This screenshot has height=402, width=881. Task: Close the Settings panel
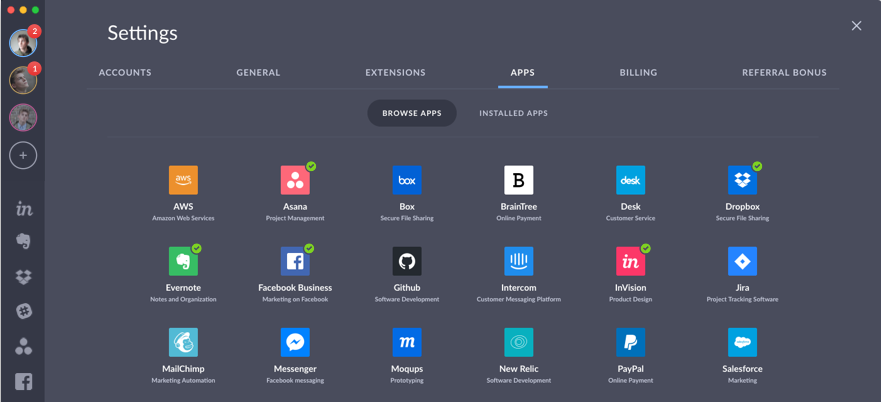856,26
